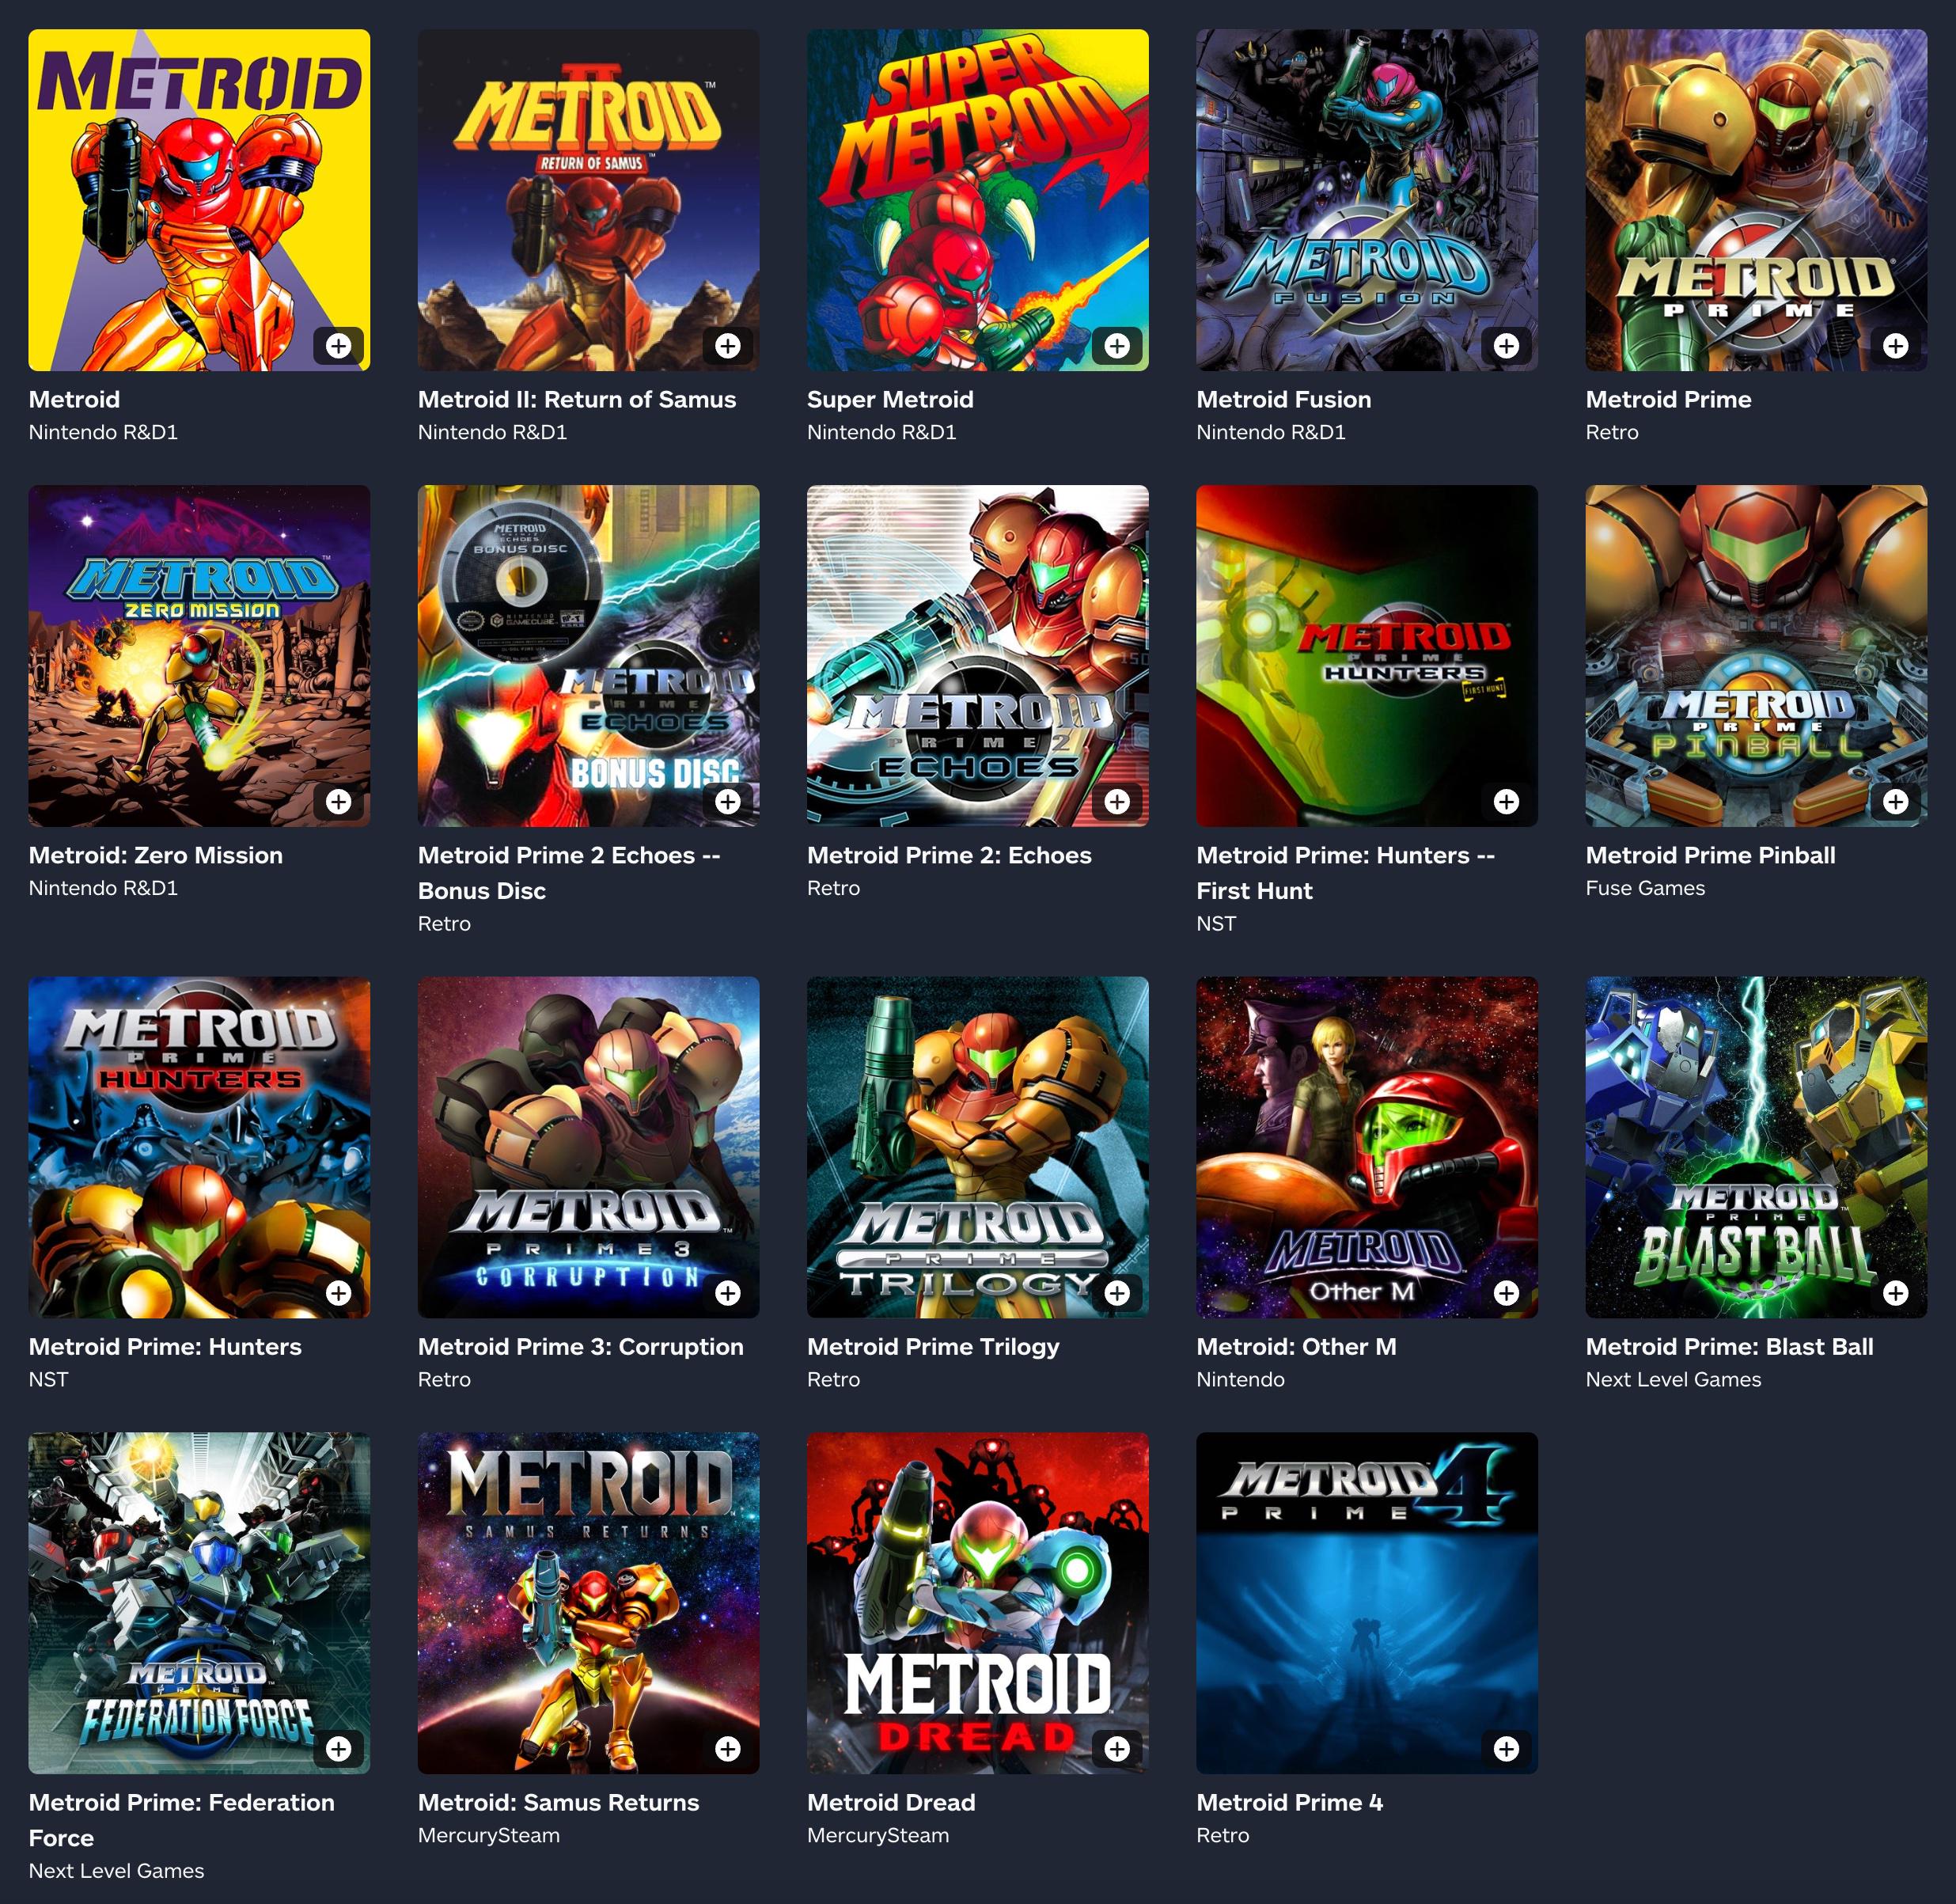The height and width of the screenshot is (1904, 1956).
Task: Click 'Retro' under Metroid Prime 4
Action: pos(1223,1835)
